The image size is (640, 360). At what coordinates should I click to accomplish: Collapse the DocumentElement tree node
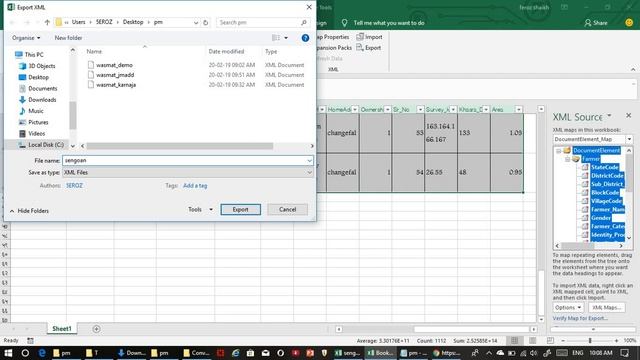click(x=558, y=151)
